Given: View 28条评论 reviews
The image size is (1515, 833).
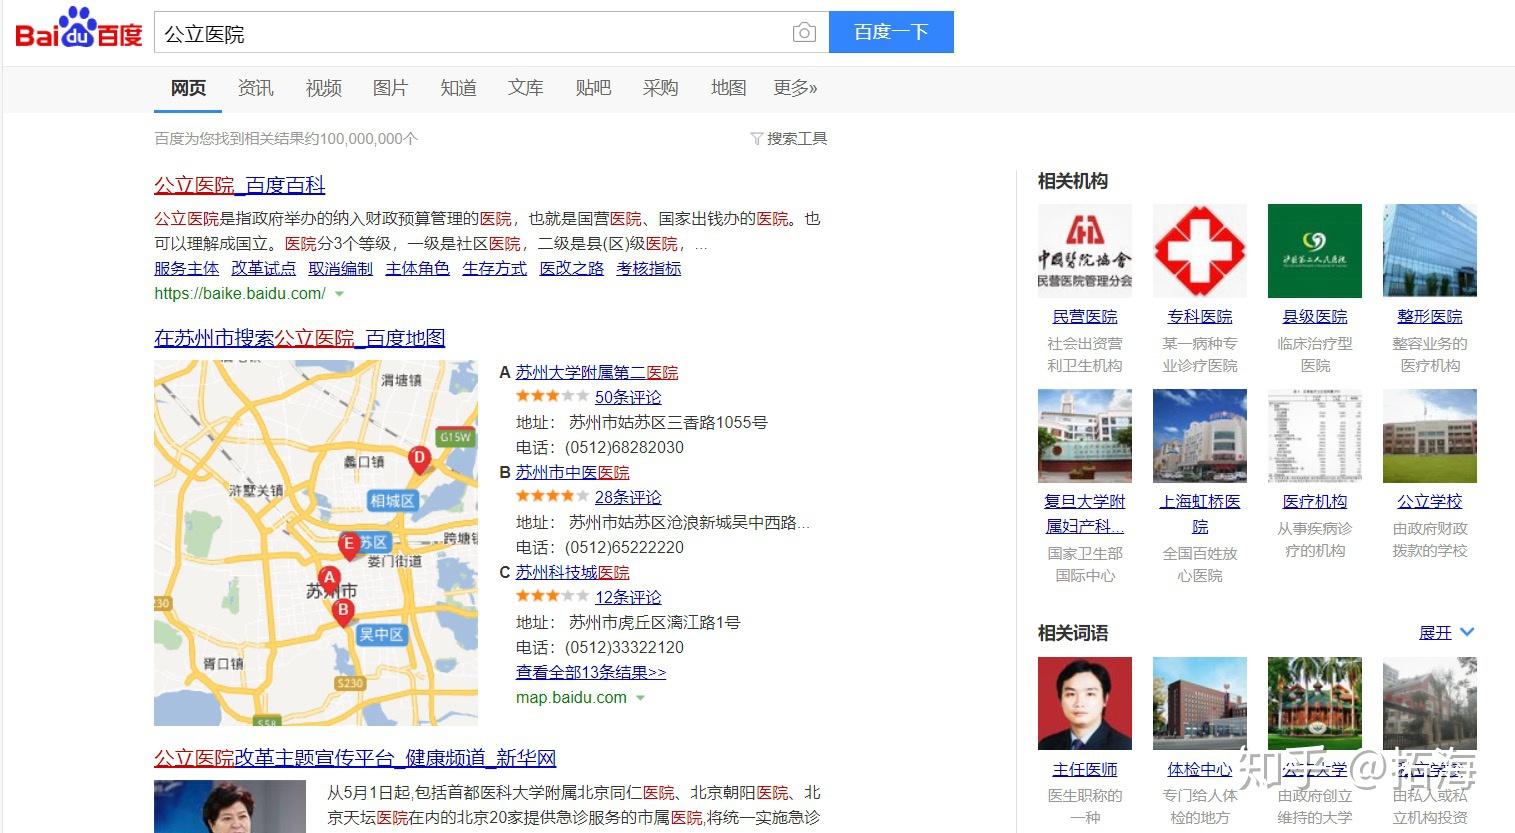Looking at the screenshot, I should [628, 497].
